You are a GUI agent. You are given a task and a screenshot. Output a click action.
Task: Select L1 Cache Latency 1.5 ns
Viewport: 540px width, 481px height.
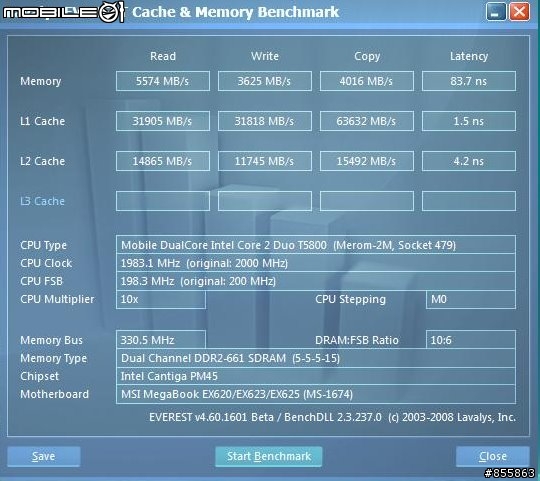(x=469, y=121)
